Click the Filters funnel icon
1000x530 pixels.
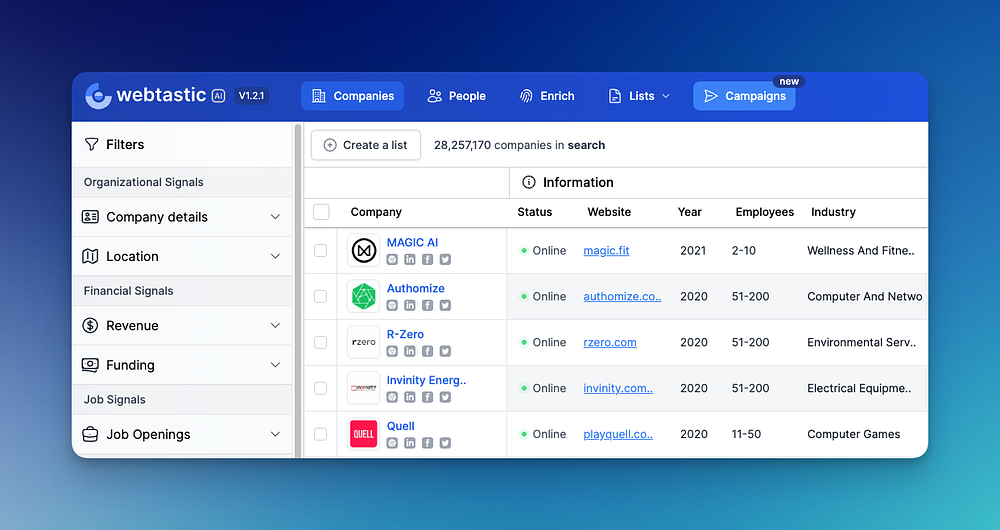(91, 145)
